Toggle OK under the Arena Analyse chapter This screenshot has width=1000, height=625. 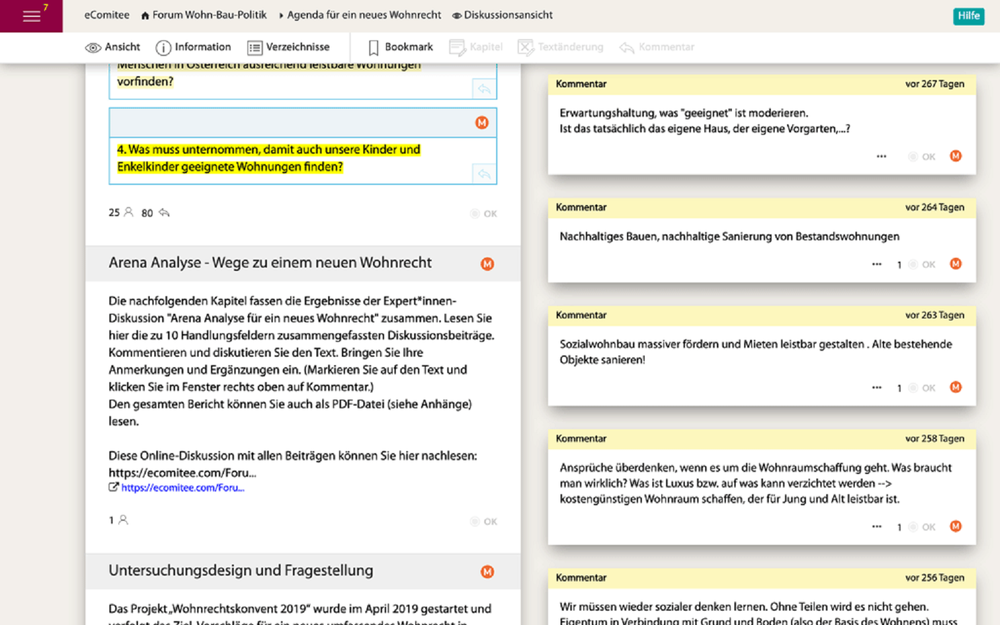tap(483, 522)
